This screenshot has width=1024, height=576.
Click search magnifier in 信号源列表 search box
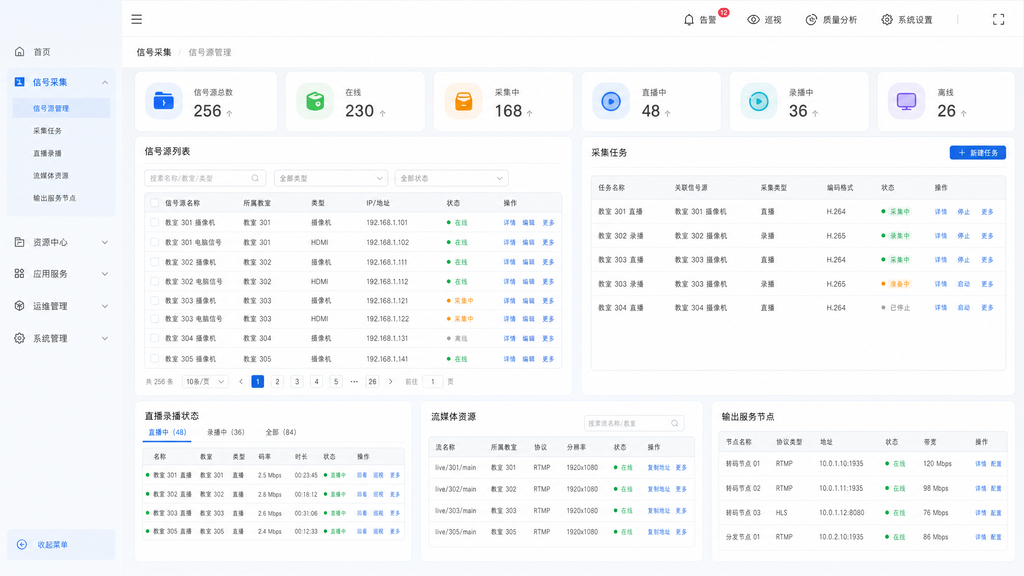point(255,178)
